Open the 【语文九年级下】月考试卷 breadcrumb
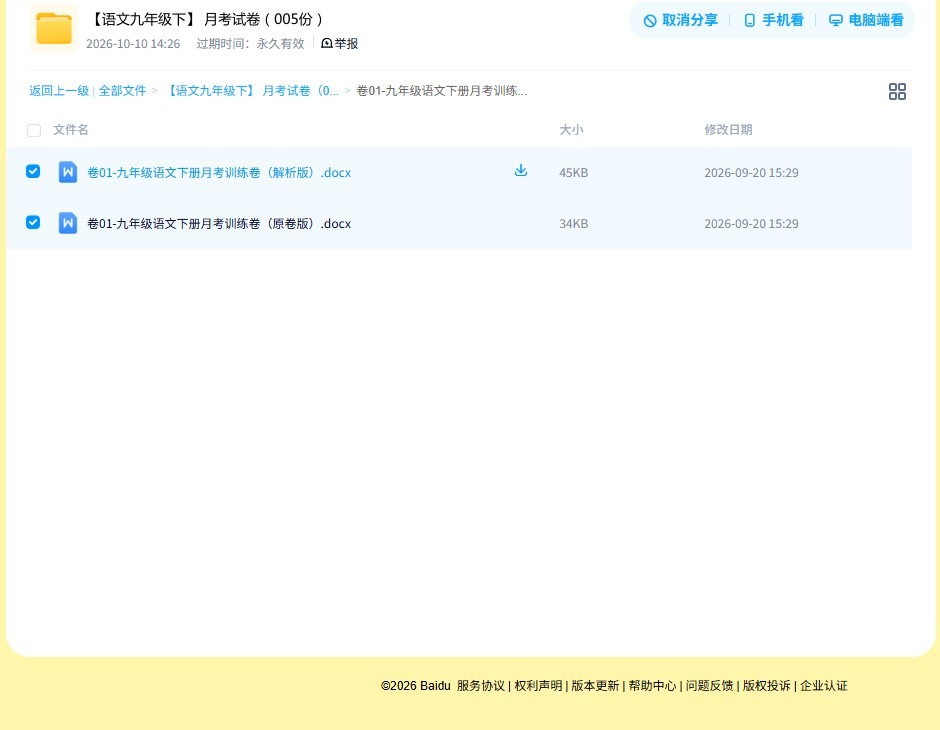Viewport: 940px width, 730px height. pos(252,91)
